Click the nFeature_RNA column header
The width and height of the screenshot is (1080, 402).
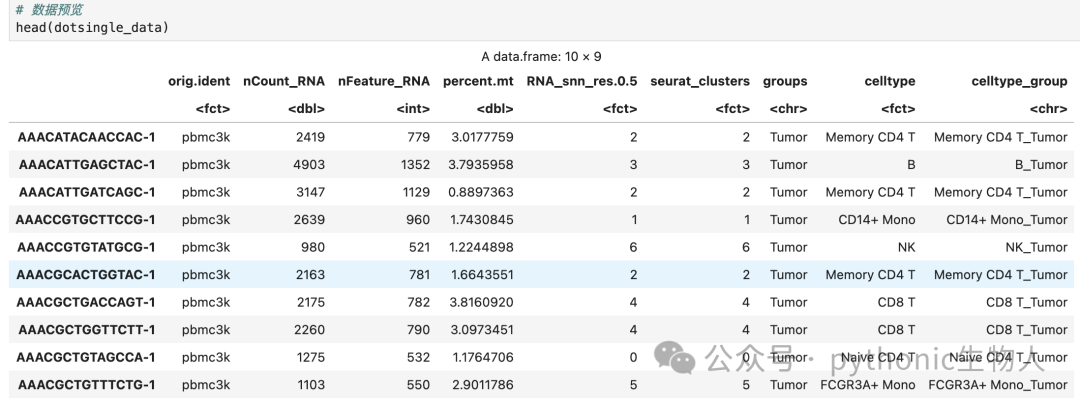tap(384, 81)
